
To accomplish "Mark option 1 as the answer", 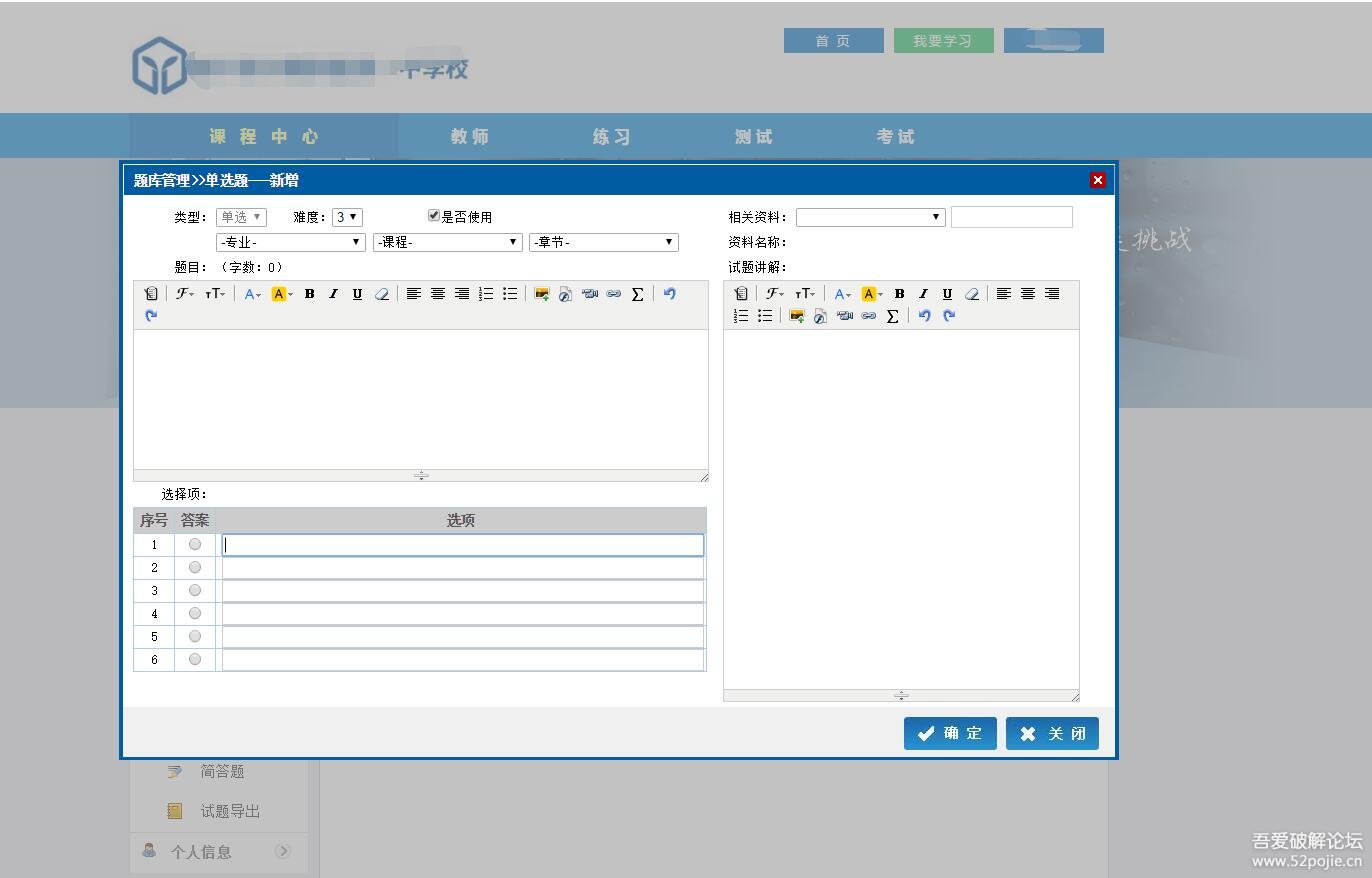I will click(195, 544).
